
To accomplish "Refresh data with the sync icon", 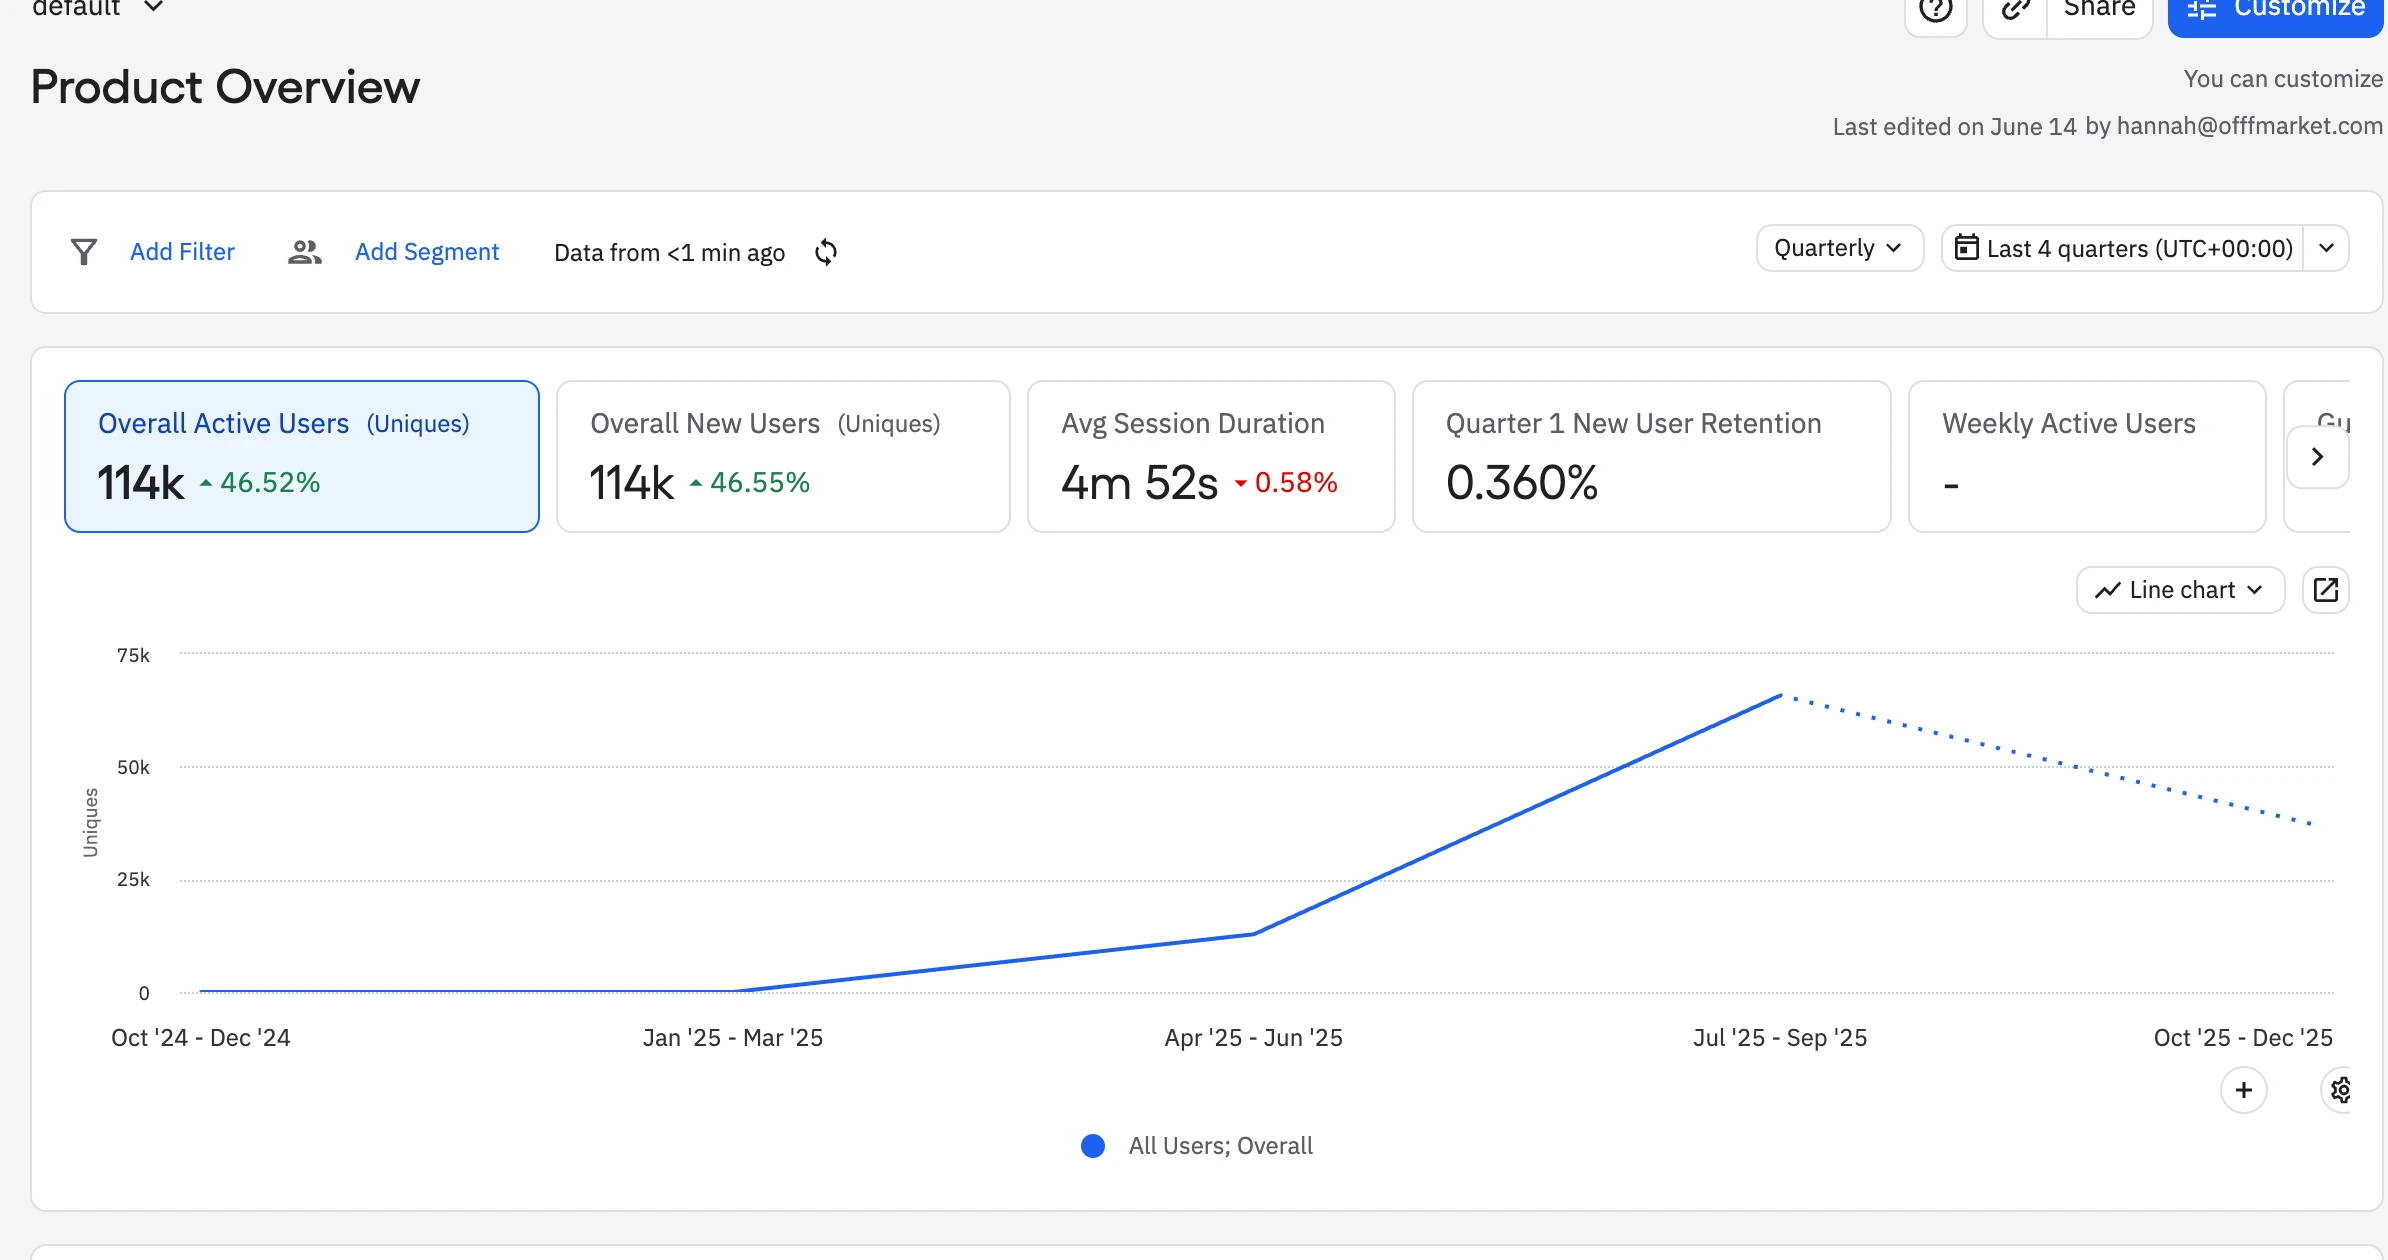I will click(826, 252).
